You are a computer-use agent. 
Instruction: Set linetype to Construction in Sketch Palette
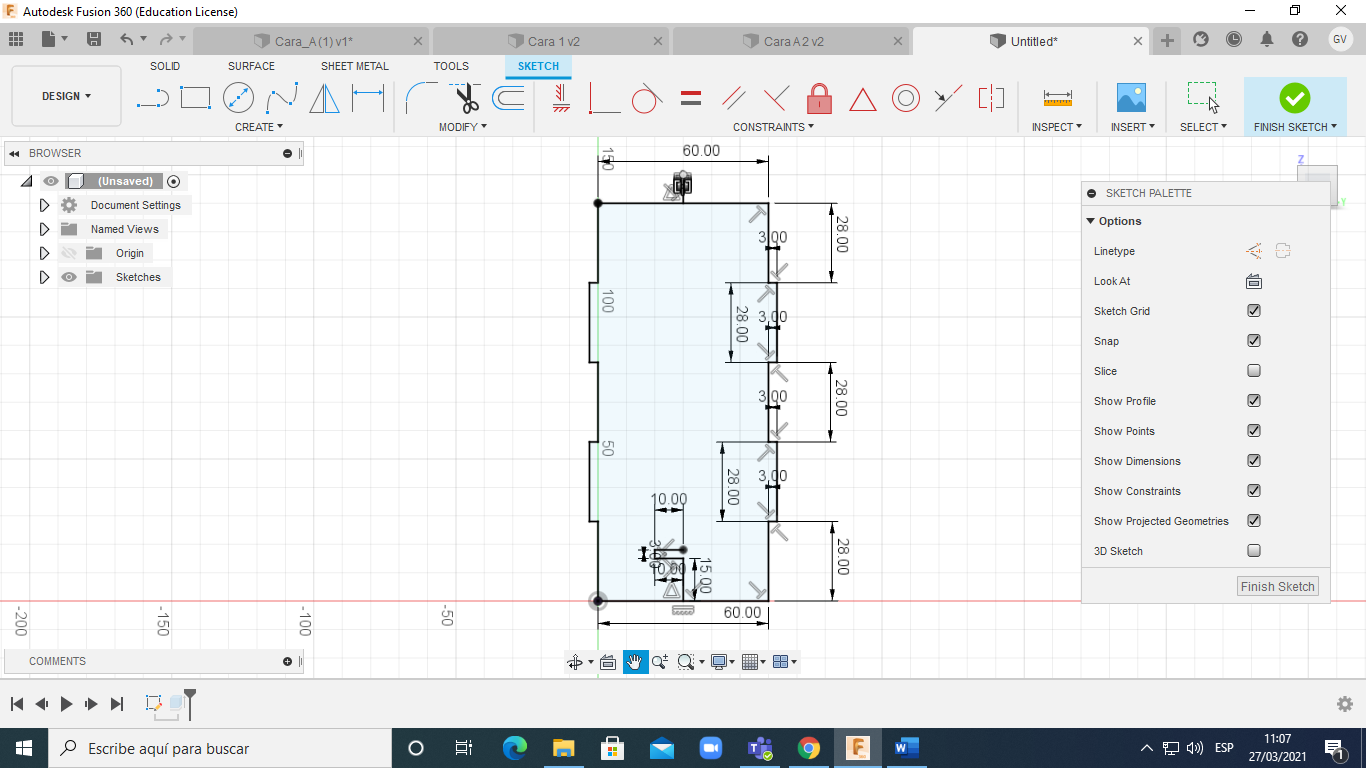coord(1254,251)
